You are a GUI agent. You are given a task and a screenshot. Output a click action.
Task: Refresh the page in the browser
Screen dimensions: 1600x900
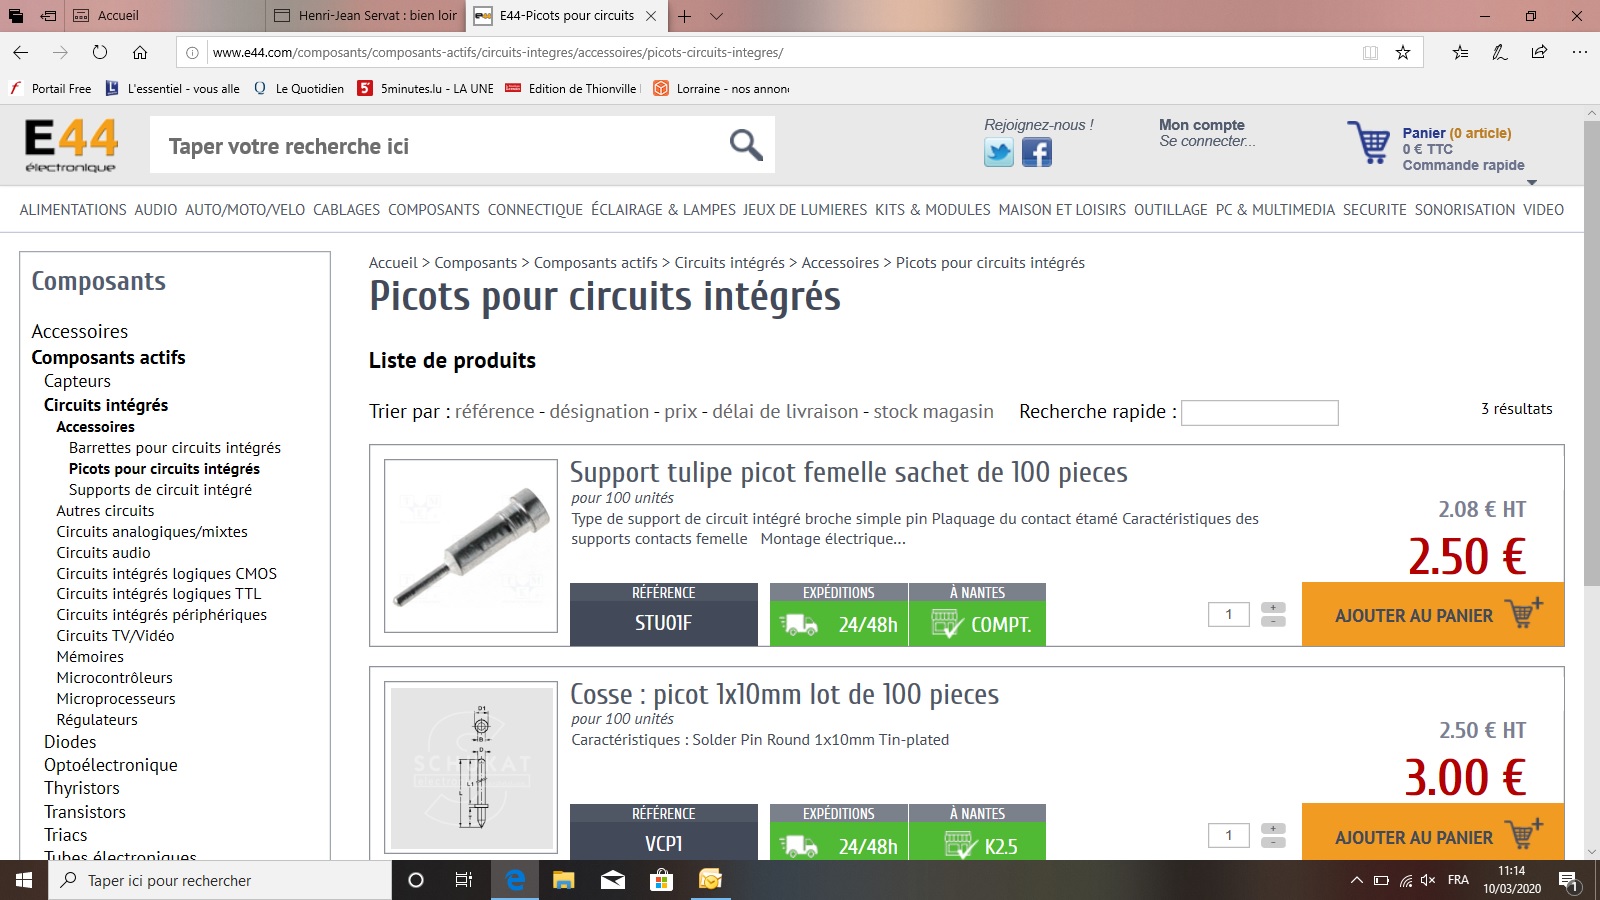pos(100,53)
